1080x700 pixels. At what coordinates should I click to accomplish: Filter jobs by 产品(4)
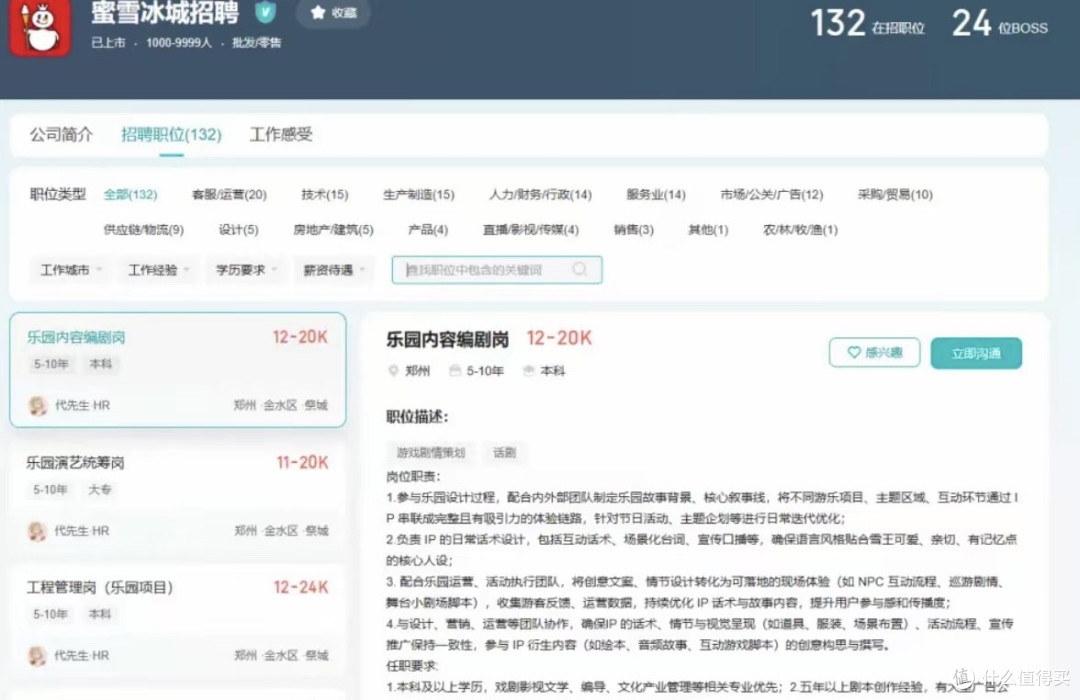pyautogui.click(x=428, y=229)
